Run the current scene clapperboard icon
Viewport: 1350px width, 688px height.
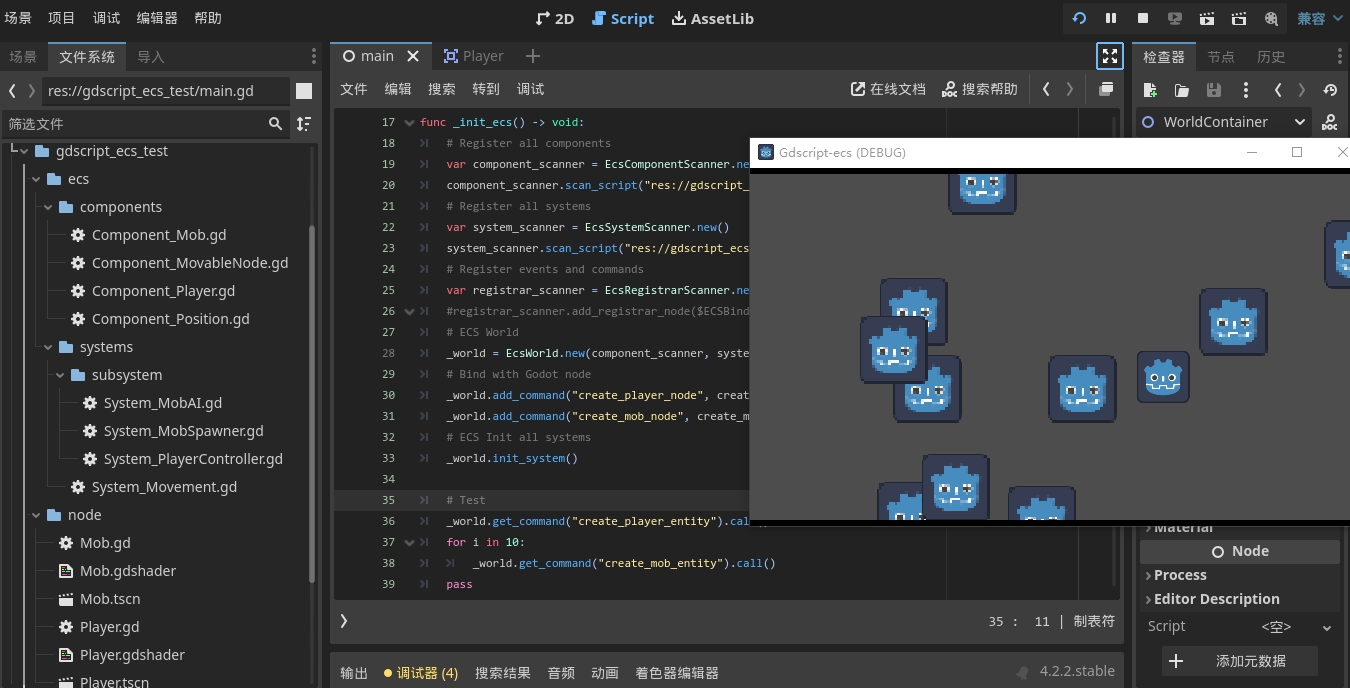tap(1207, 18)
